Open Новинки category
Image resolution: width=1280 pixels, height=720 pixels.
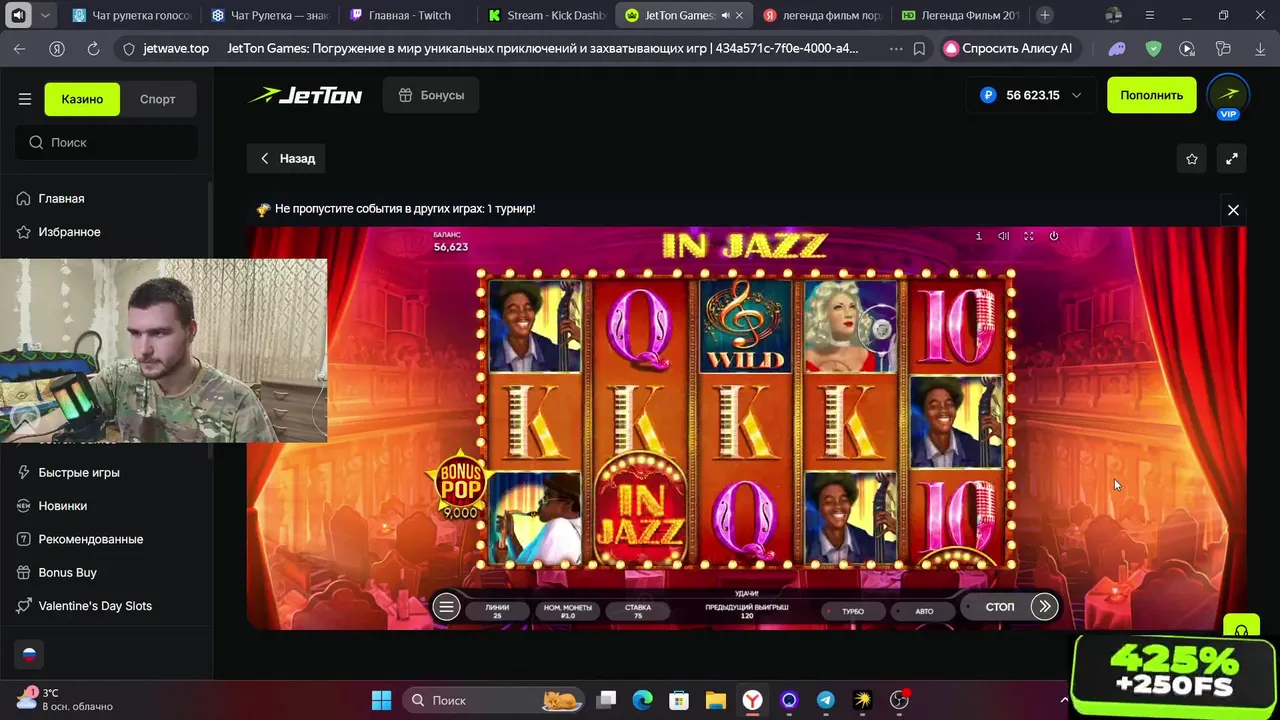62,505
